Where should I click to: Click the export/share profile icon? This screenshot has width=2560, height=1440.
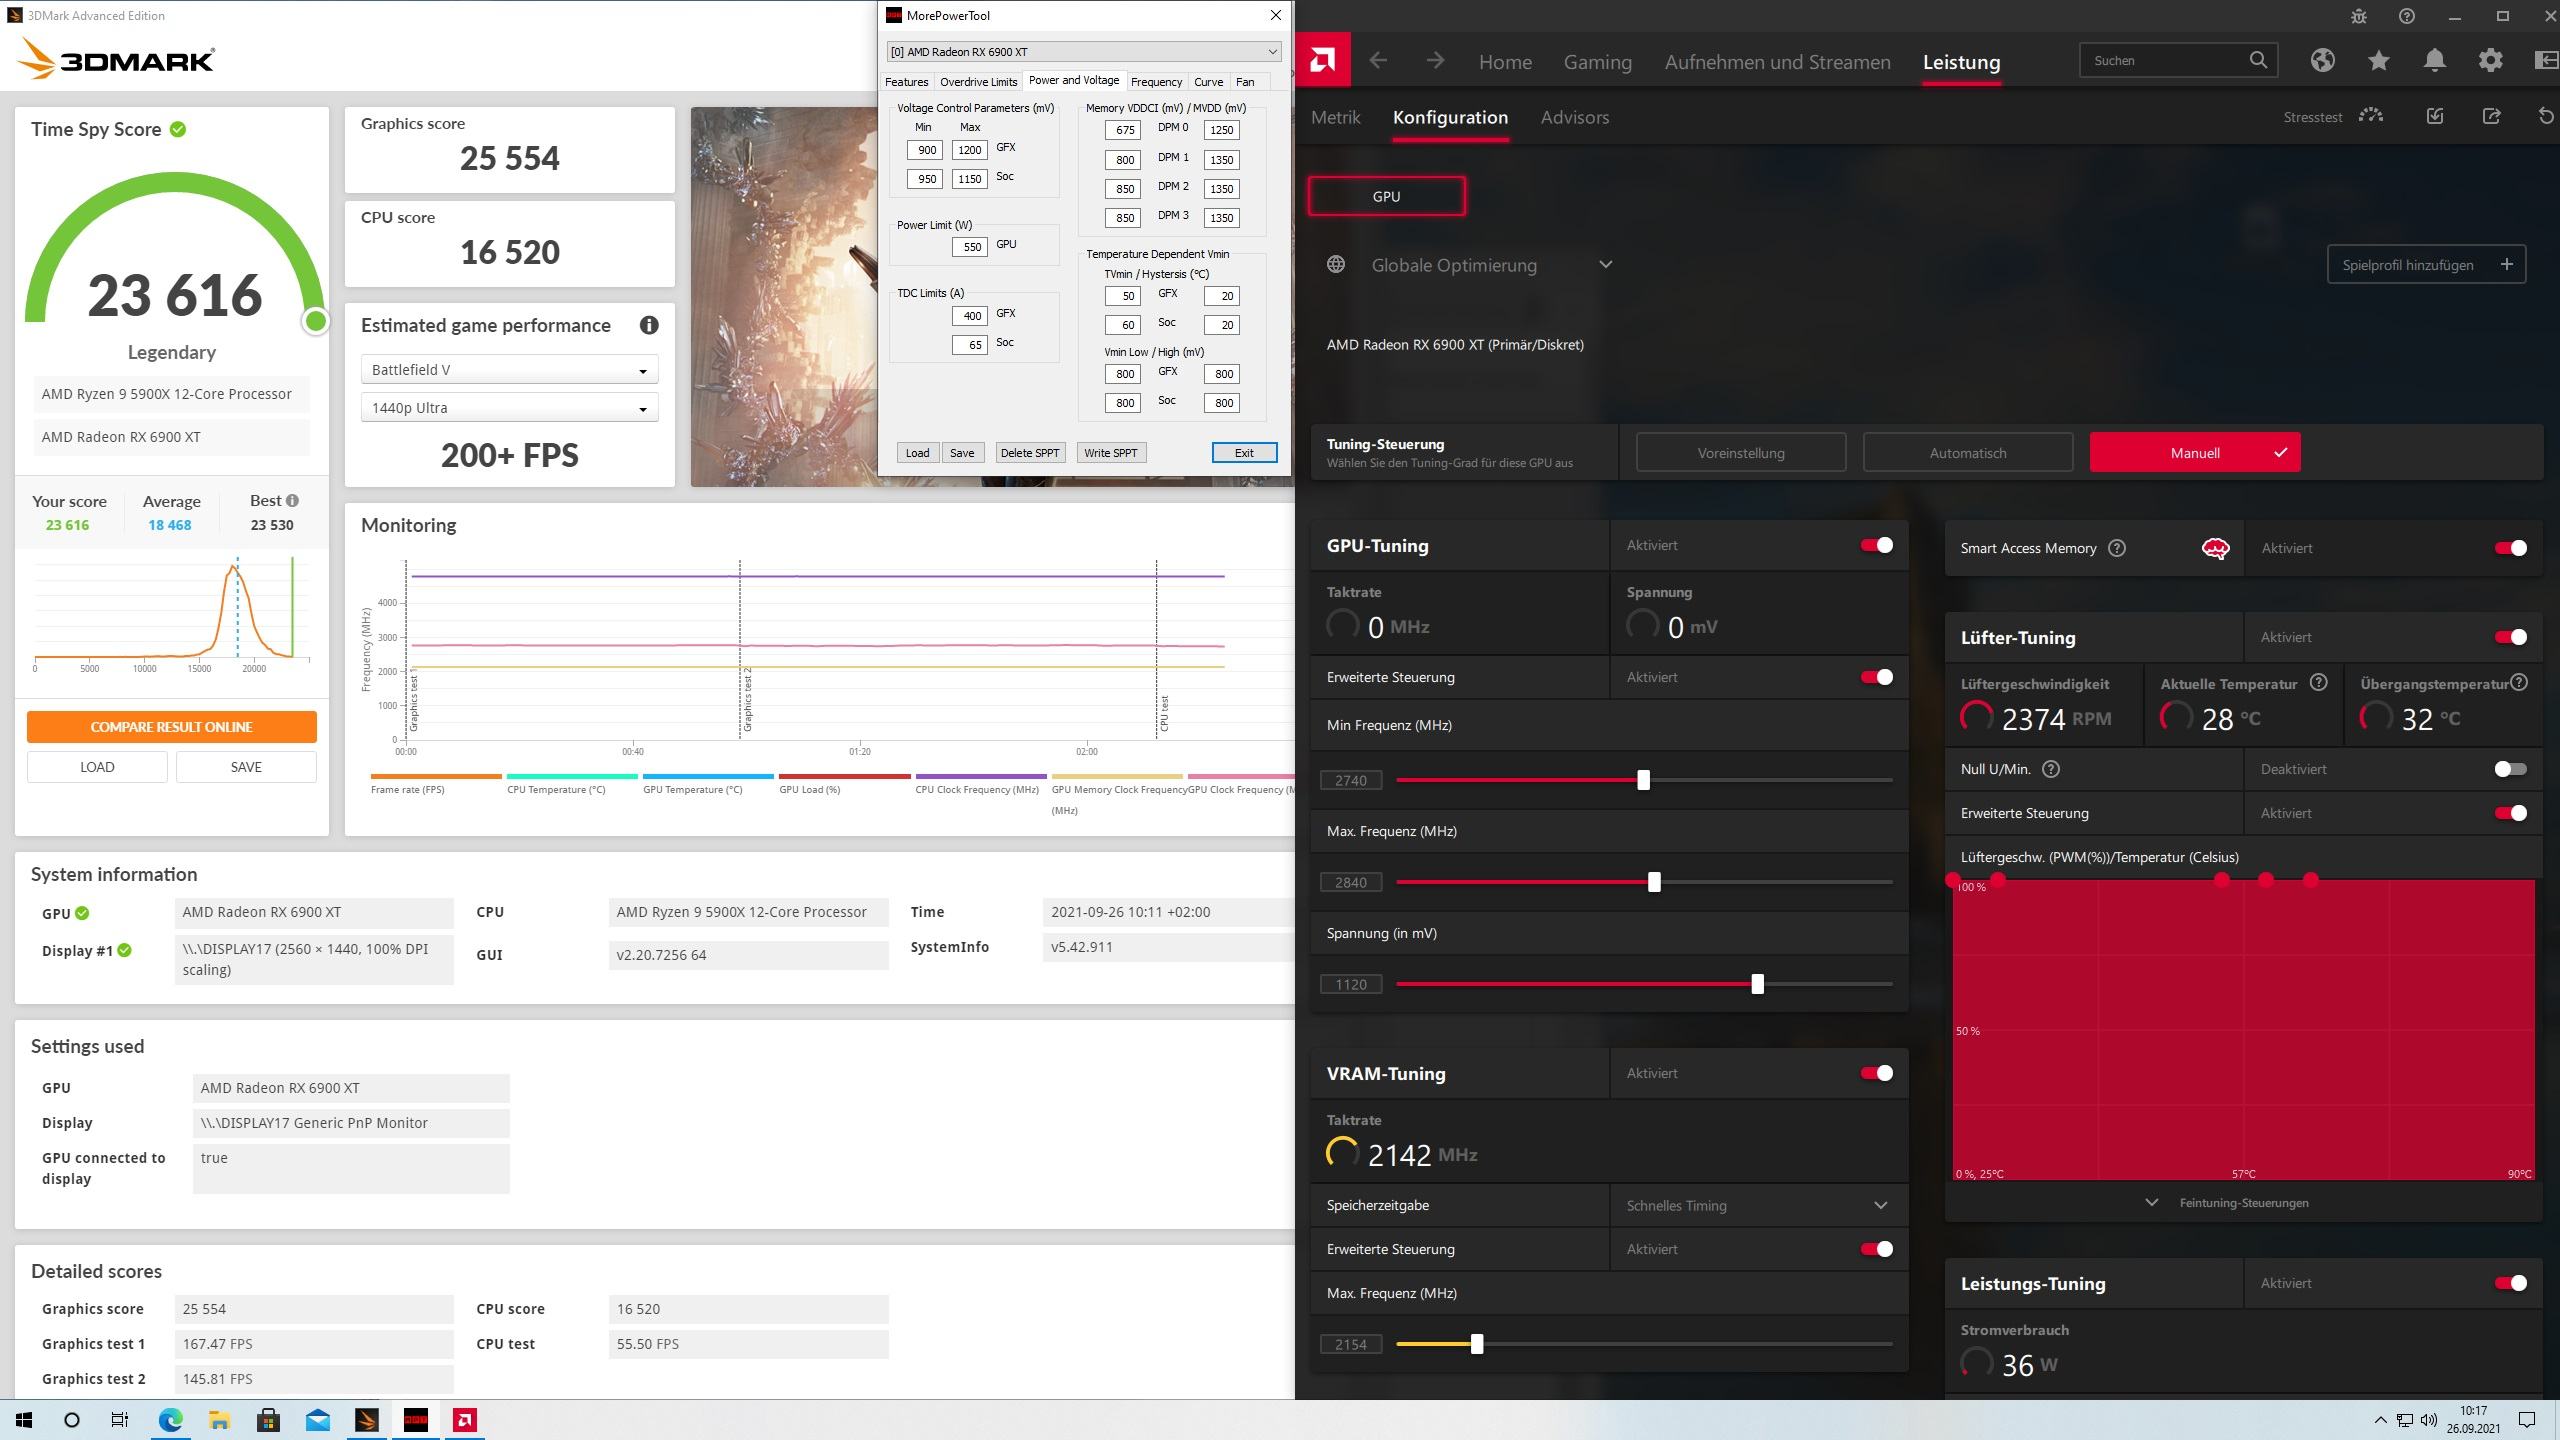point(2491,116)
